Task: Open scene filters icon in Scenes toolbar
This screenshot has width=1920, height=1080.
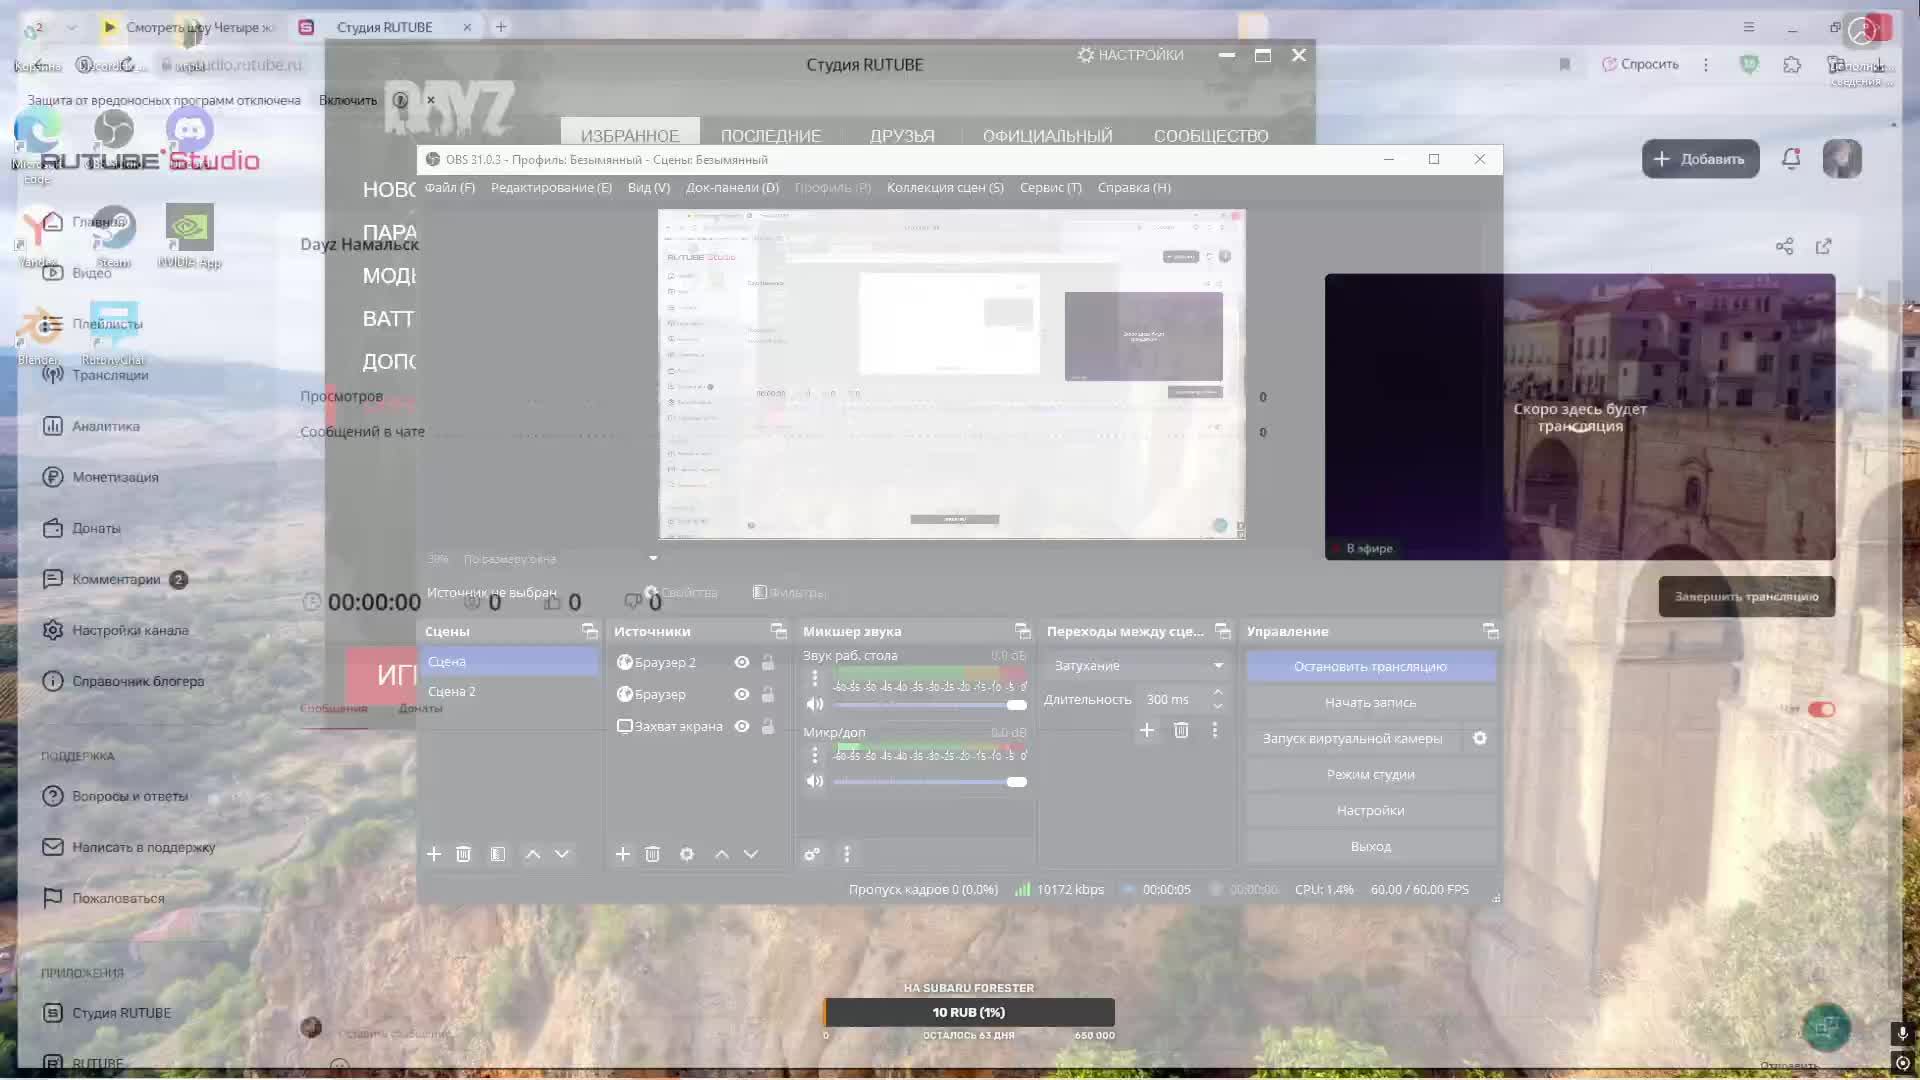Action: pos(498,854)
